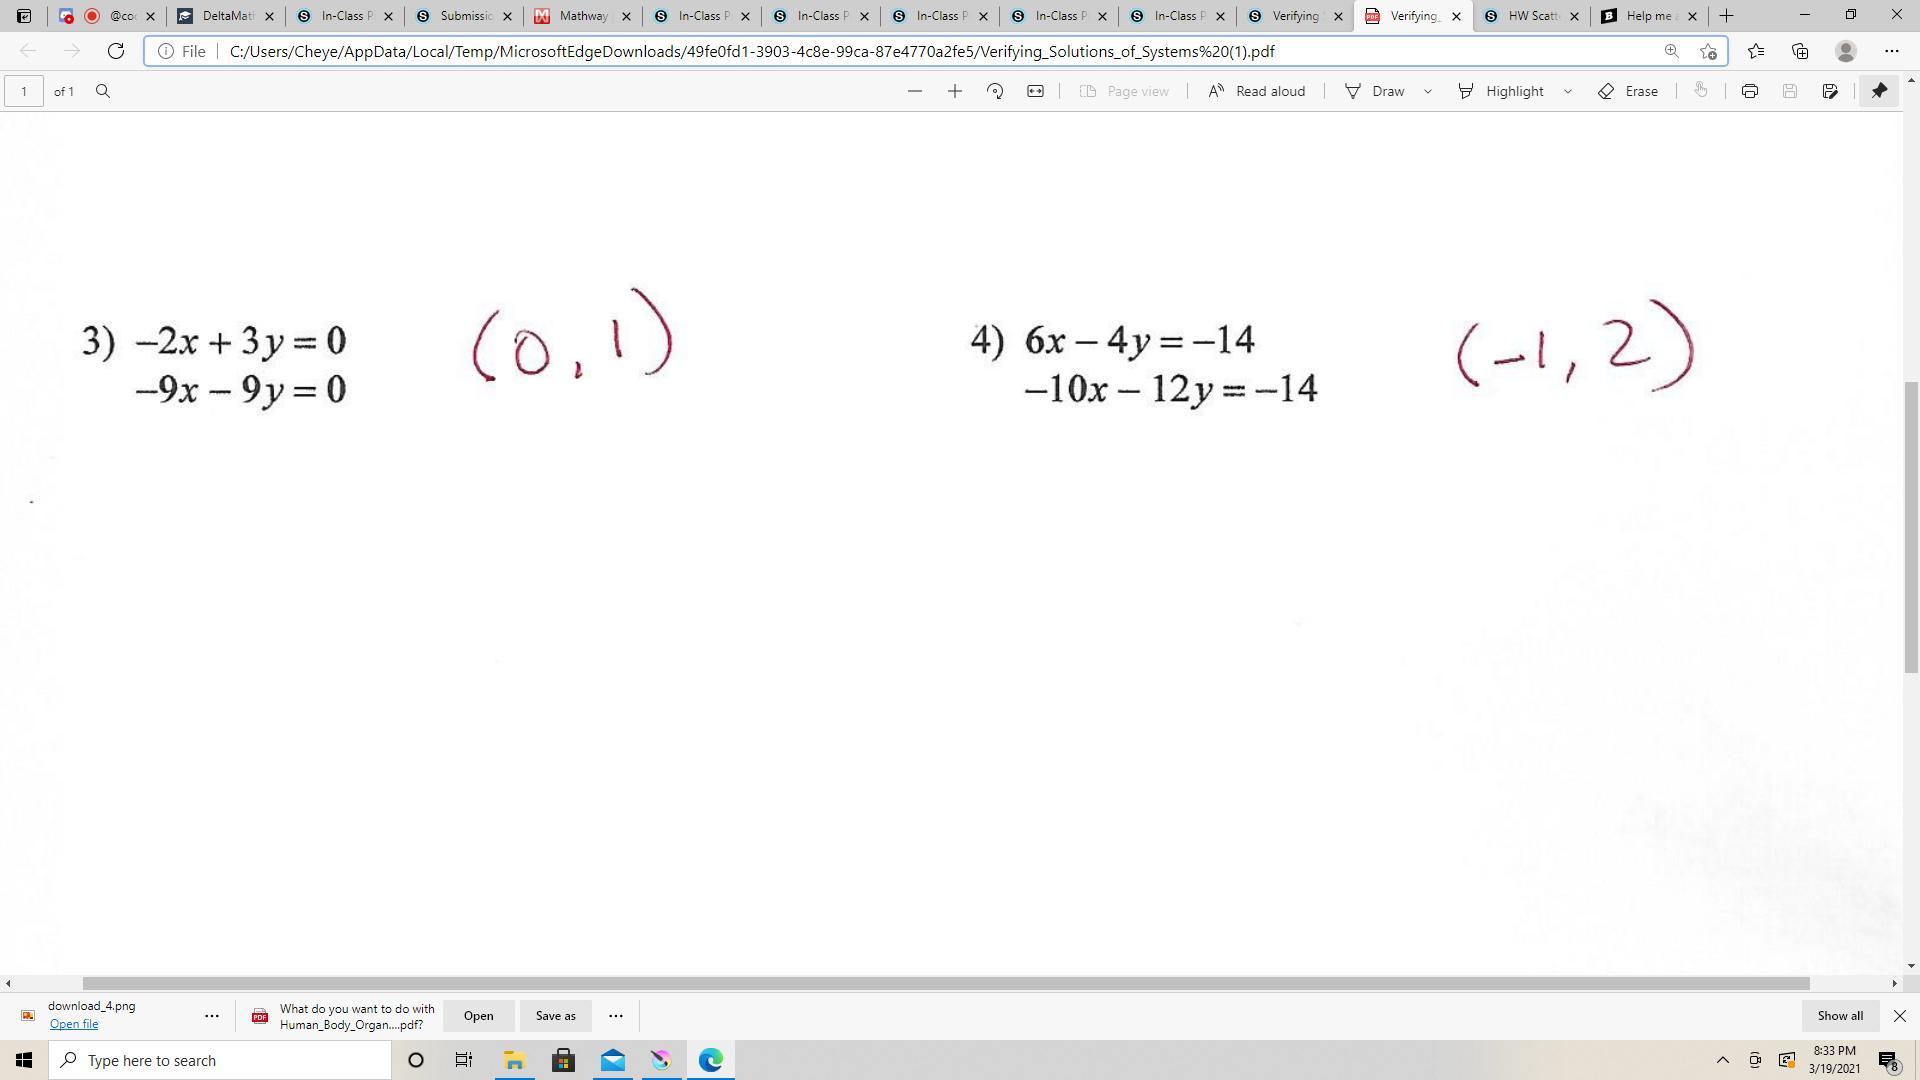Open more options for download_4.png

(212, 1016)
